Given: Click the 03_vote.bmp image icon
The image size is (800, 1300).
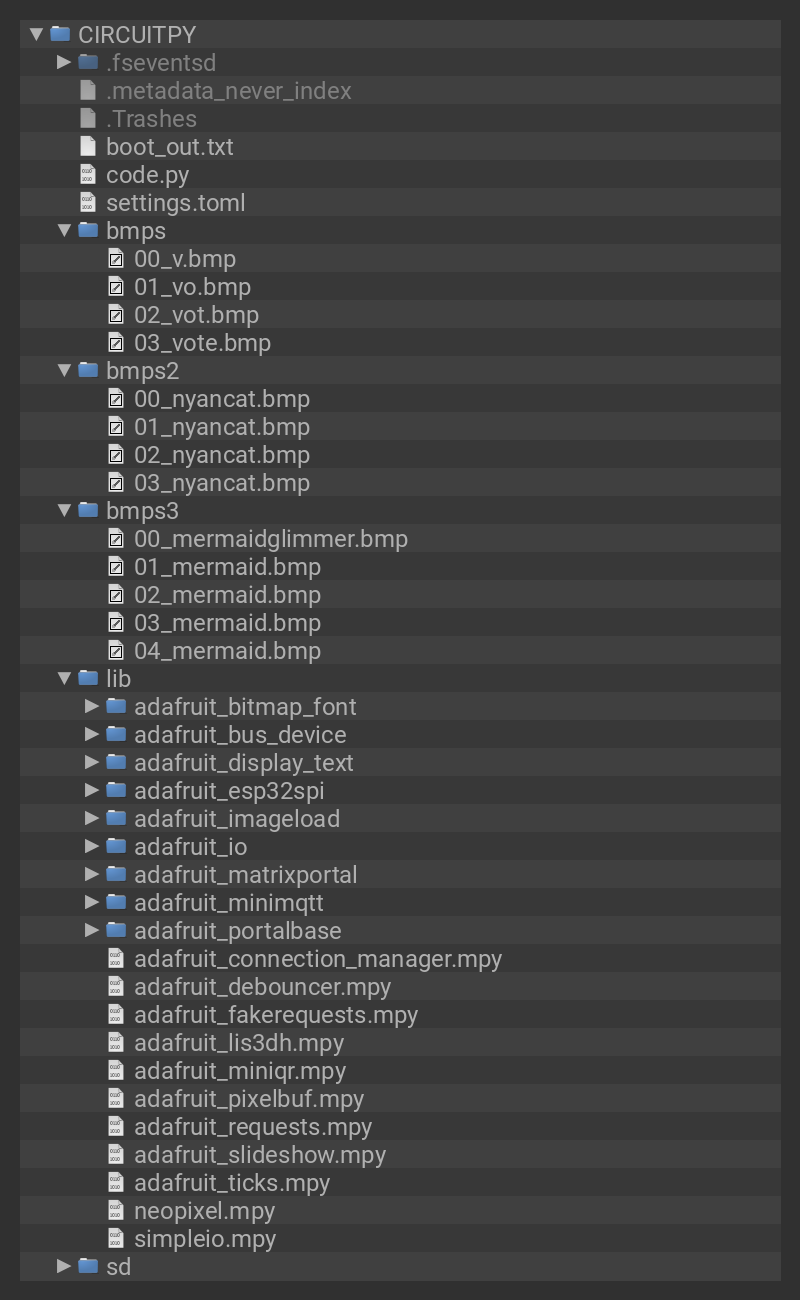Looking at the screenshot, I should click(x=116, y=343).
